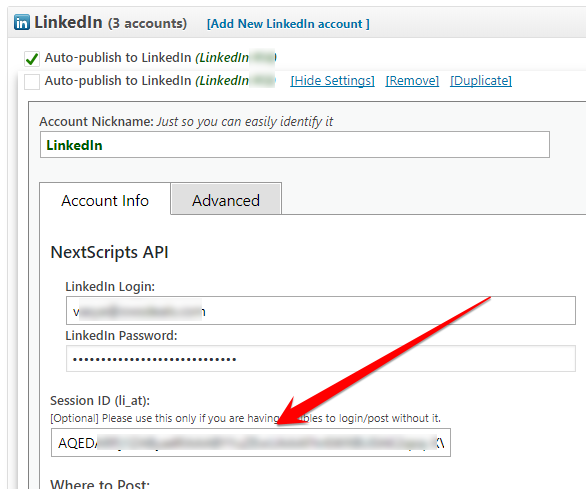Viewport: 586px width, 489px height.
Task: Click the Session ID (li_at) label
Action: point(100,400)
